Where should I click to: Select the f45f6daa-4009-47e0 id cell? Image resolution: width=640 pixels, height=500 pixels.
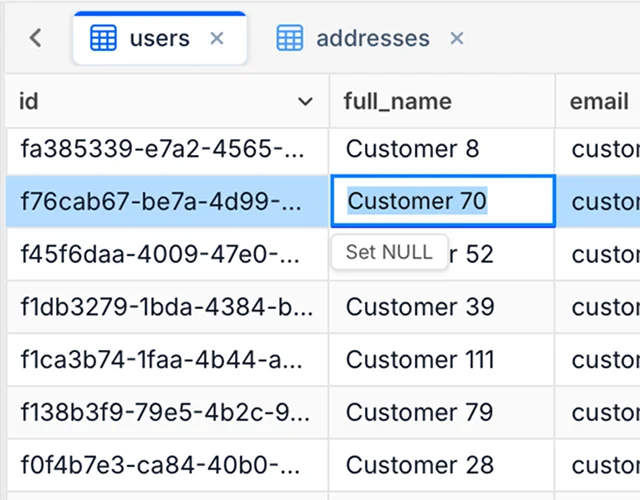[167, 254]
